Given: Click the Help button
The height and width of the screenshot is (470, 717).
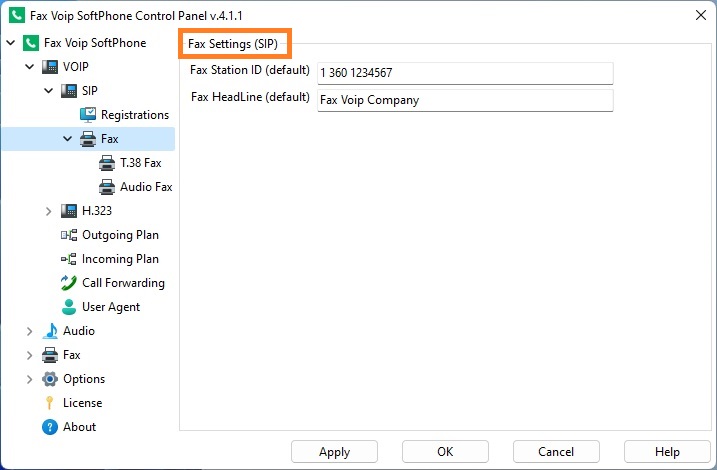Looking at the screenshot, I should [667, 452].
